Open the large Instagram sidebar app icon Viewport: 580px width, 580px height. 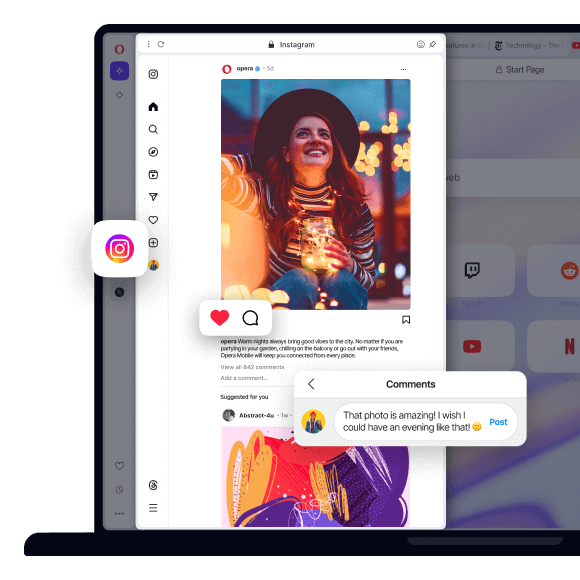click(x=119, y=249)
